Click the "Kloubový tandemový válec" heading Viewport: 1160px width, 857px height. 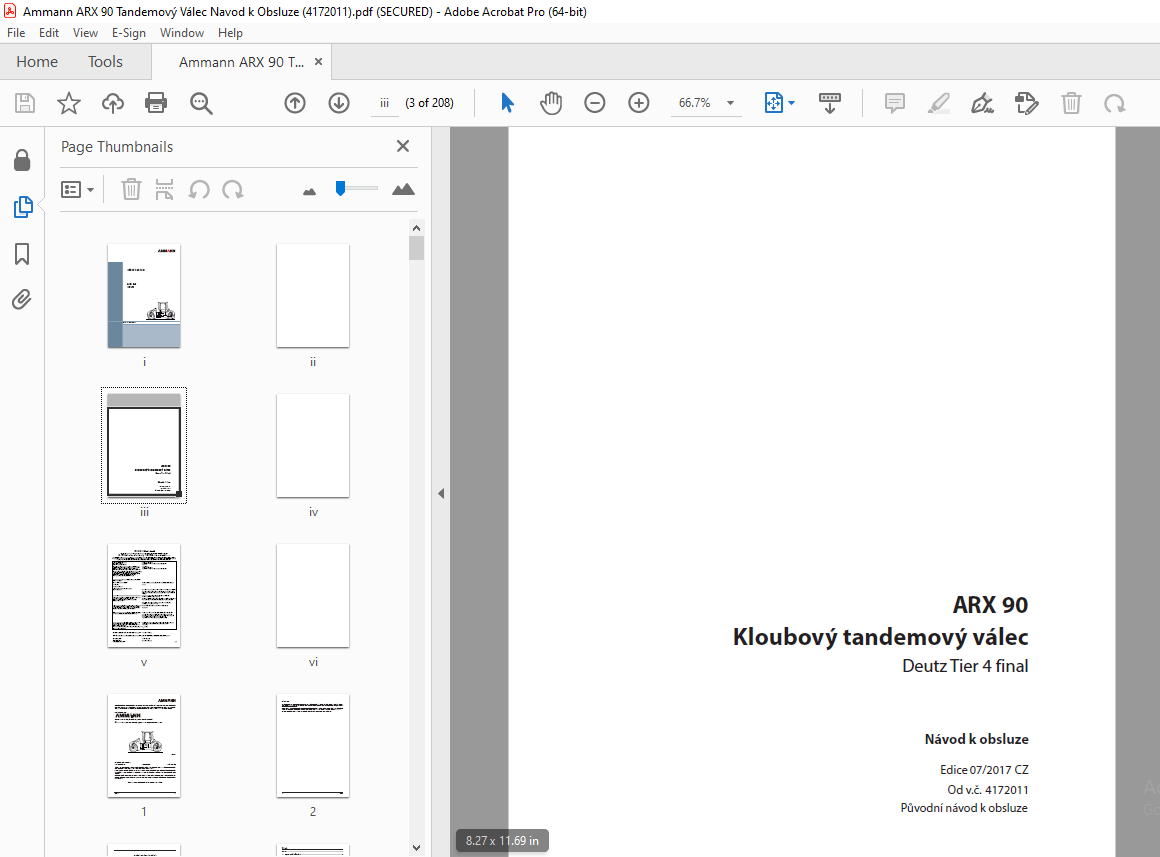click(x=880, y=636)
